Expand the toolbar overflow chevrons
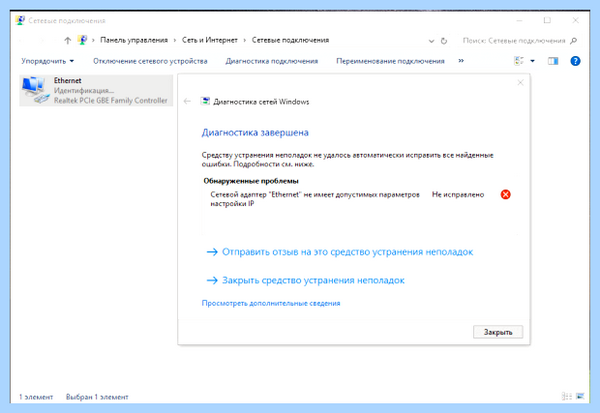 (x=461, y=61)
